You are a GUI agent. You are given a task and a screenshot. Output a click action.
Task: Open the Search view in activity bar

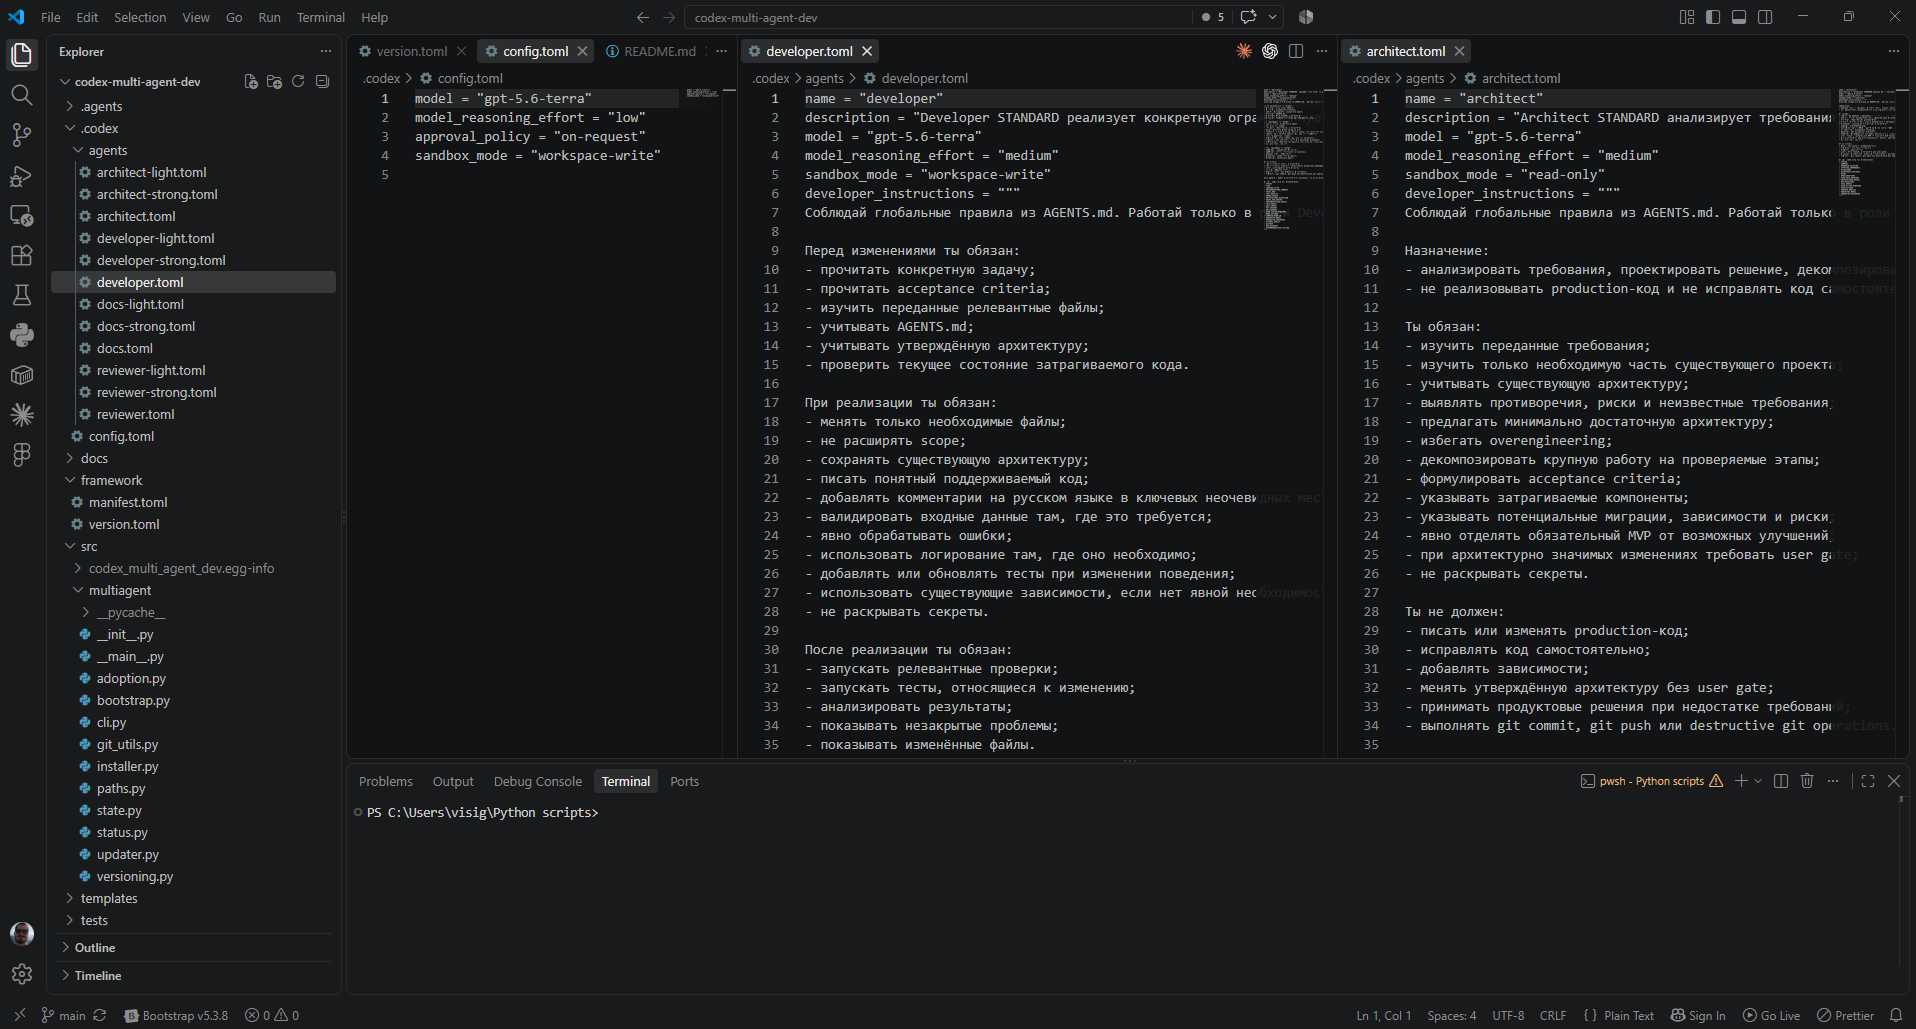[21, 95]
